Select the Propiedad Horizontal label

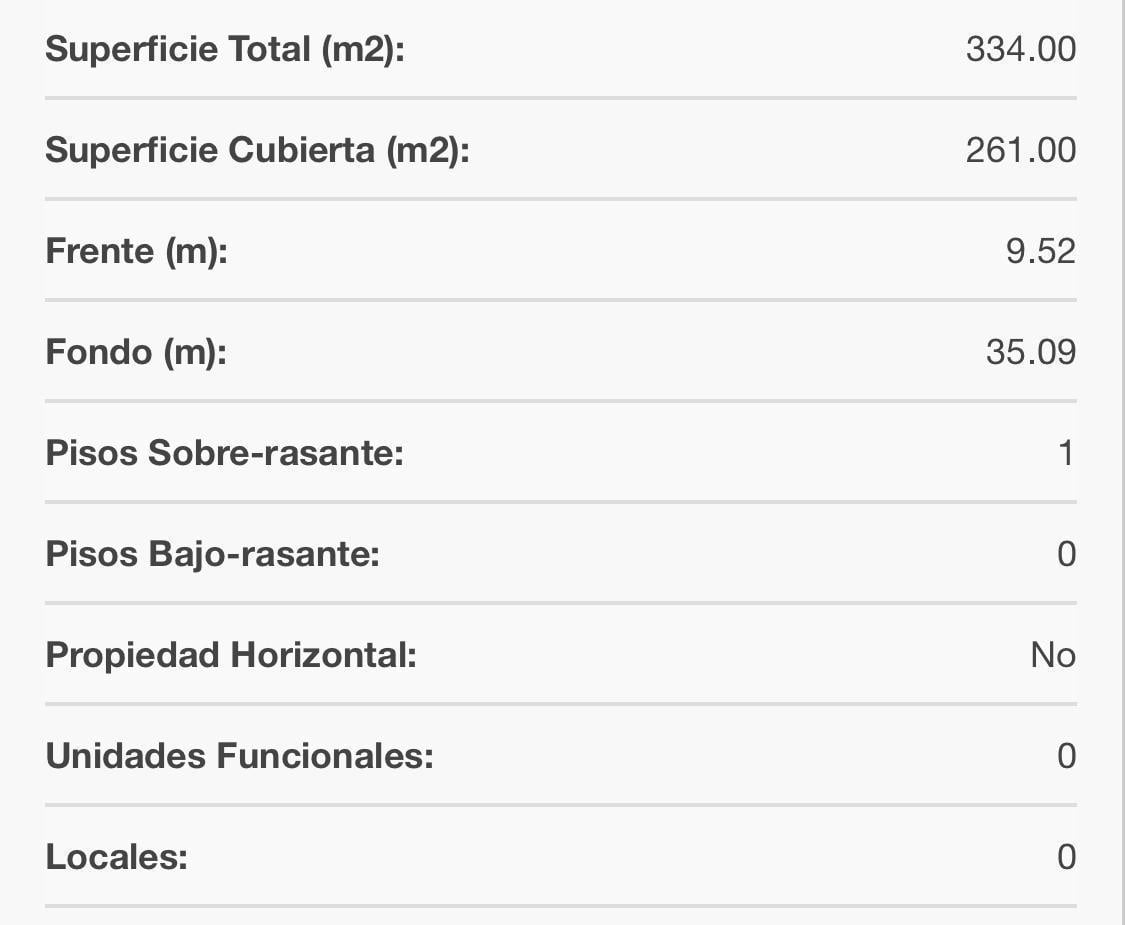click(x=231, y=656)
